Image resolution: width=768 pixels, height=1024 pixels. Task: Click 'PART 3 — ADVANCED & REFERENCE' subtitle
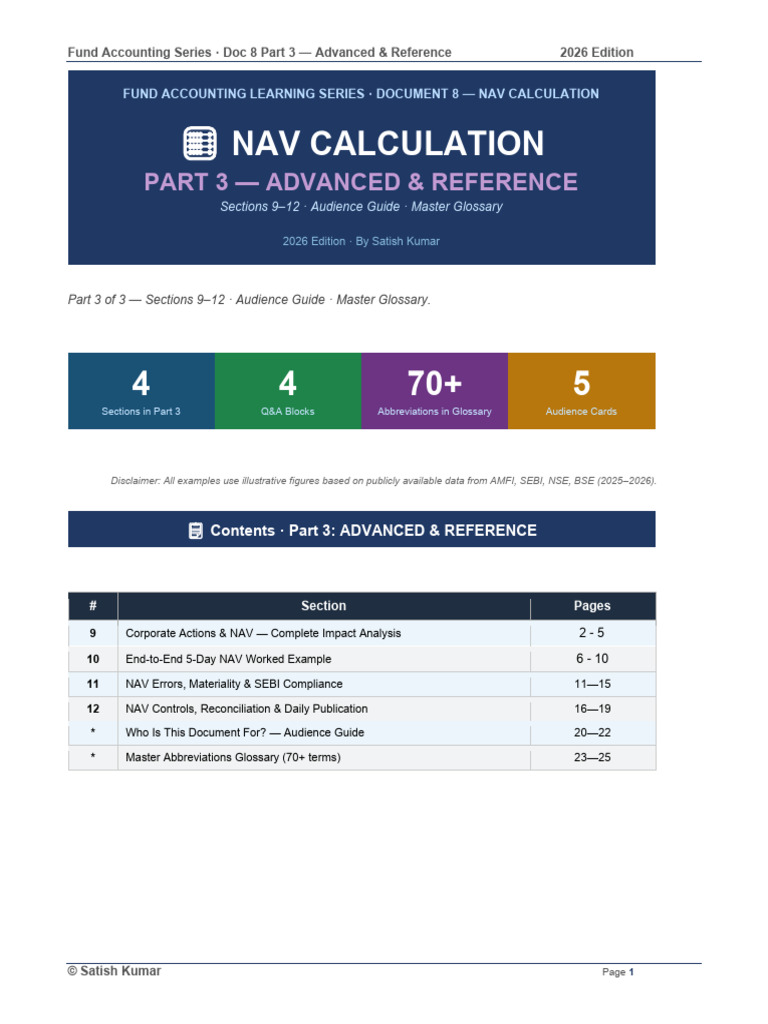pos(361,182)
